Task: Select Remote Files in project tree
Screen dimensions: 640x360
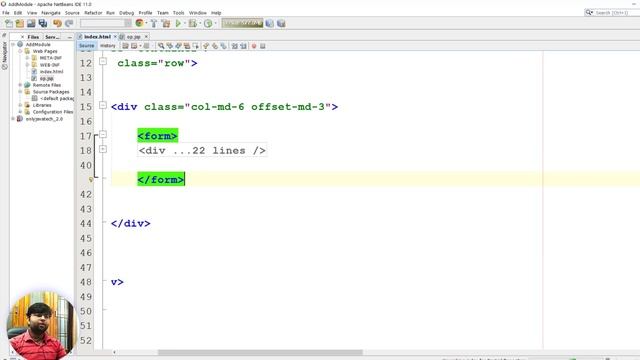Action: pyautogui.click(x=47, y=85)
